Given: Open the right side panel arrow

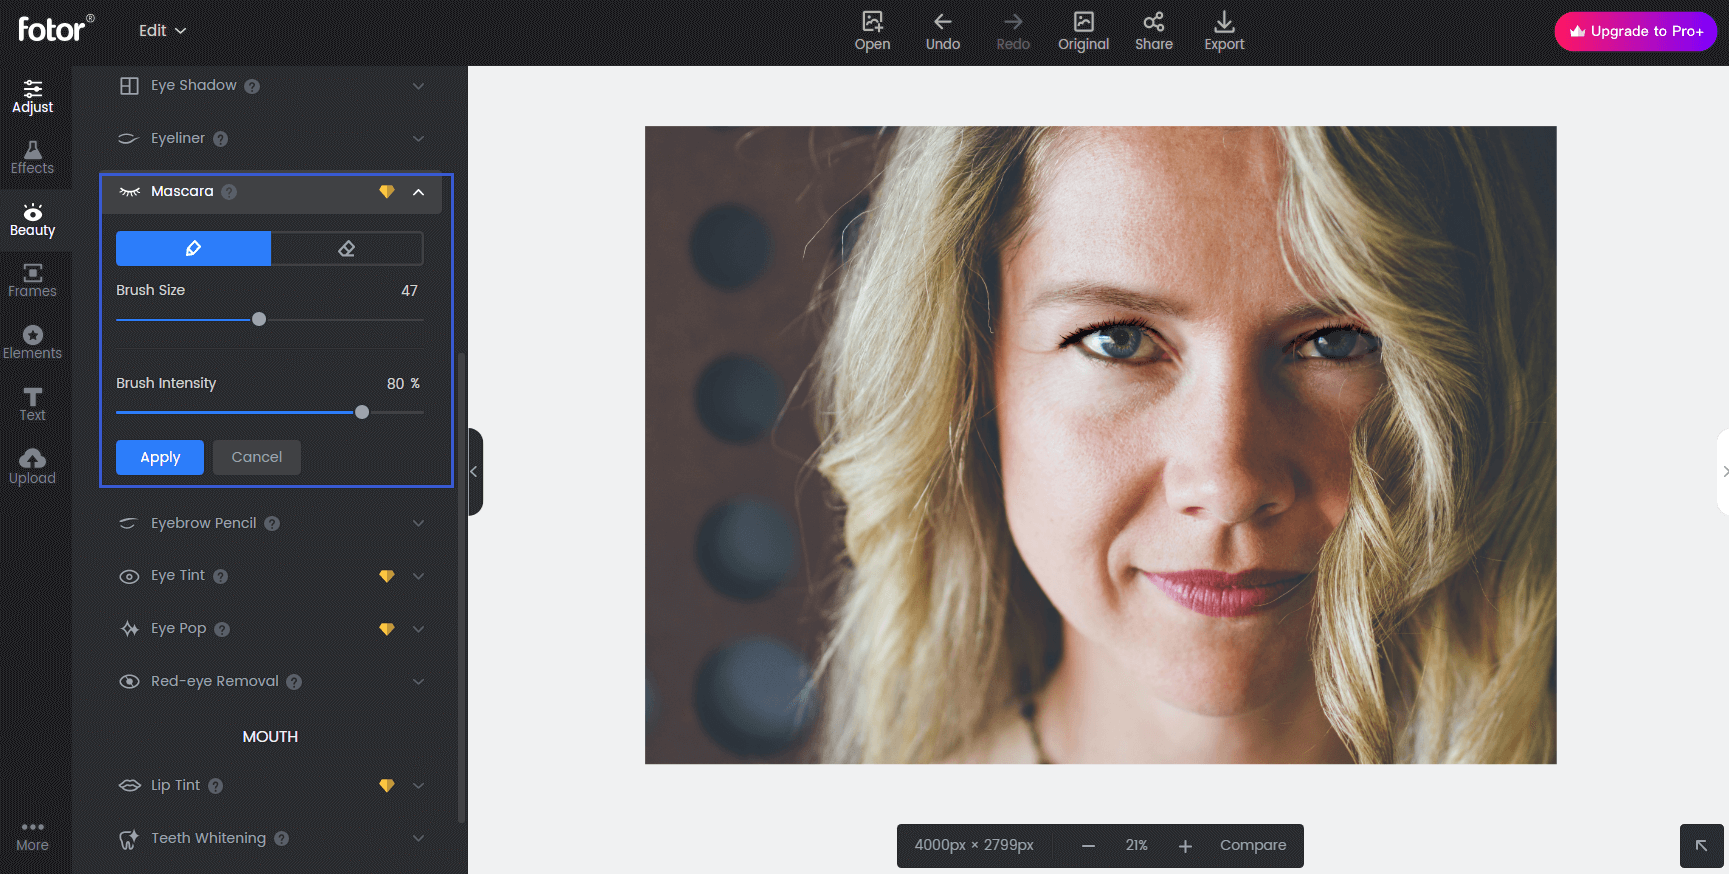Looking at the screenshot, I should 1723,472.
